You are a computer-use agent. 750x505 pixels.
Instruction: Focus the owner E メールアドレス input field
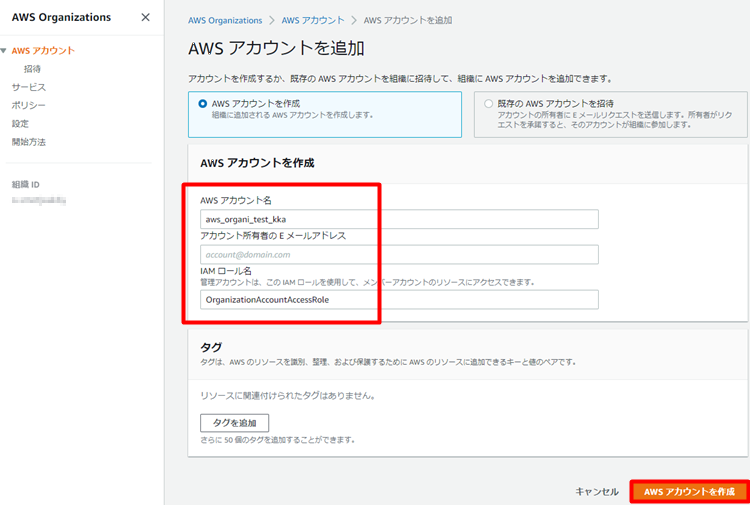pos(399,254)
